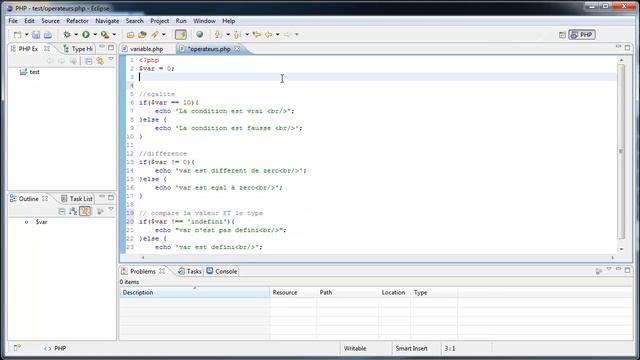Click the Next Annotation icon

tap(218, 35)
